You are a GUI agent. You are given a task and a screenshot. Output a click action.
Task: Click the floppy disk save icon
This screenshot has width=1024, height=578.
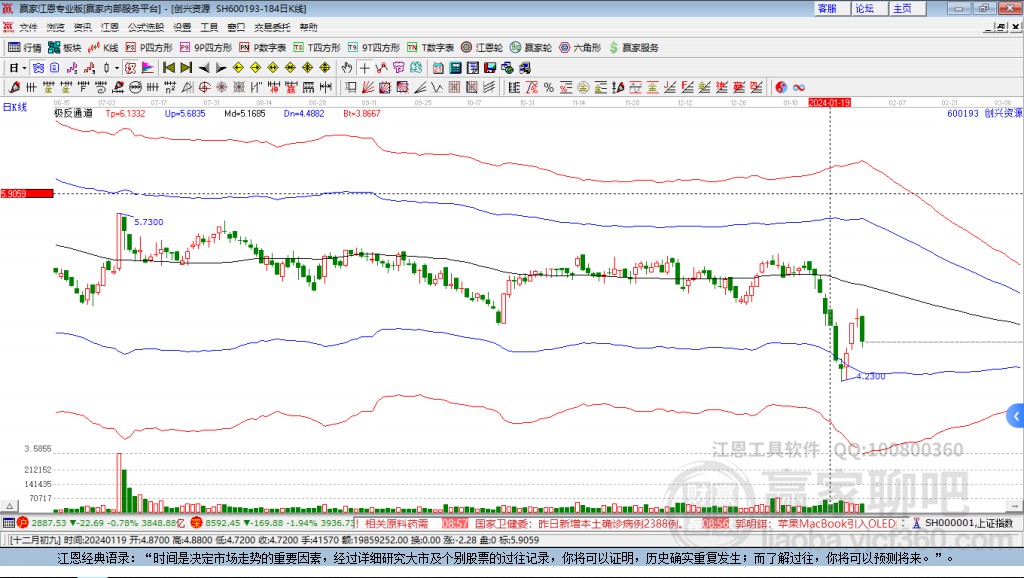tap(490, 68)
